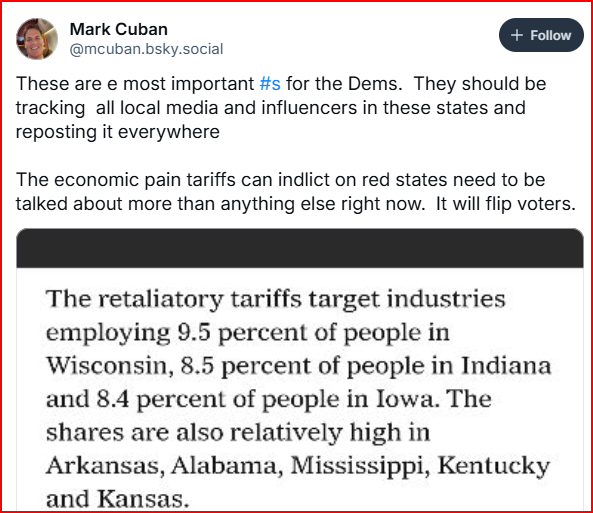The width and height of the screenshot is (593, 513).
Task: Click the word Kansas at the image bottom
Action: click(x=143, y=499)
